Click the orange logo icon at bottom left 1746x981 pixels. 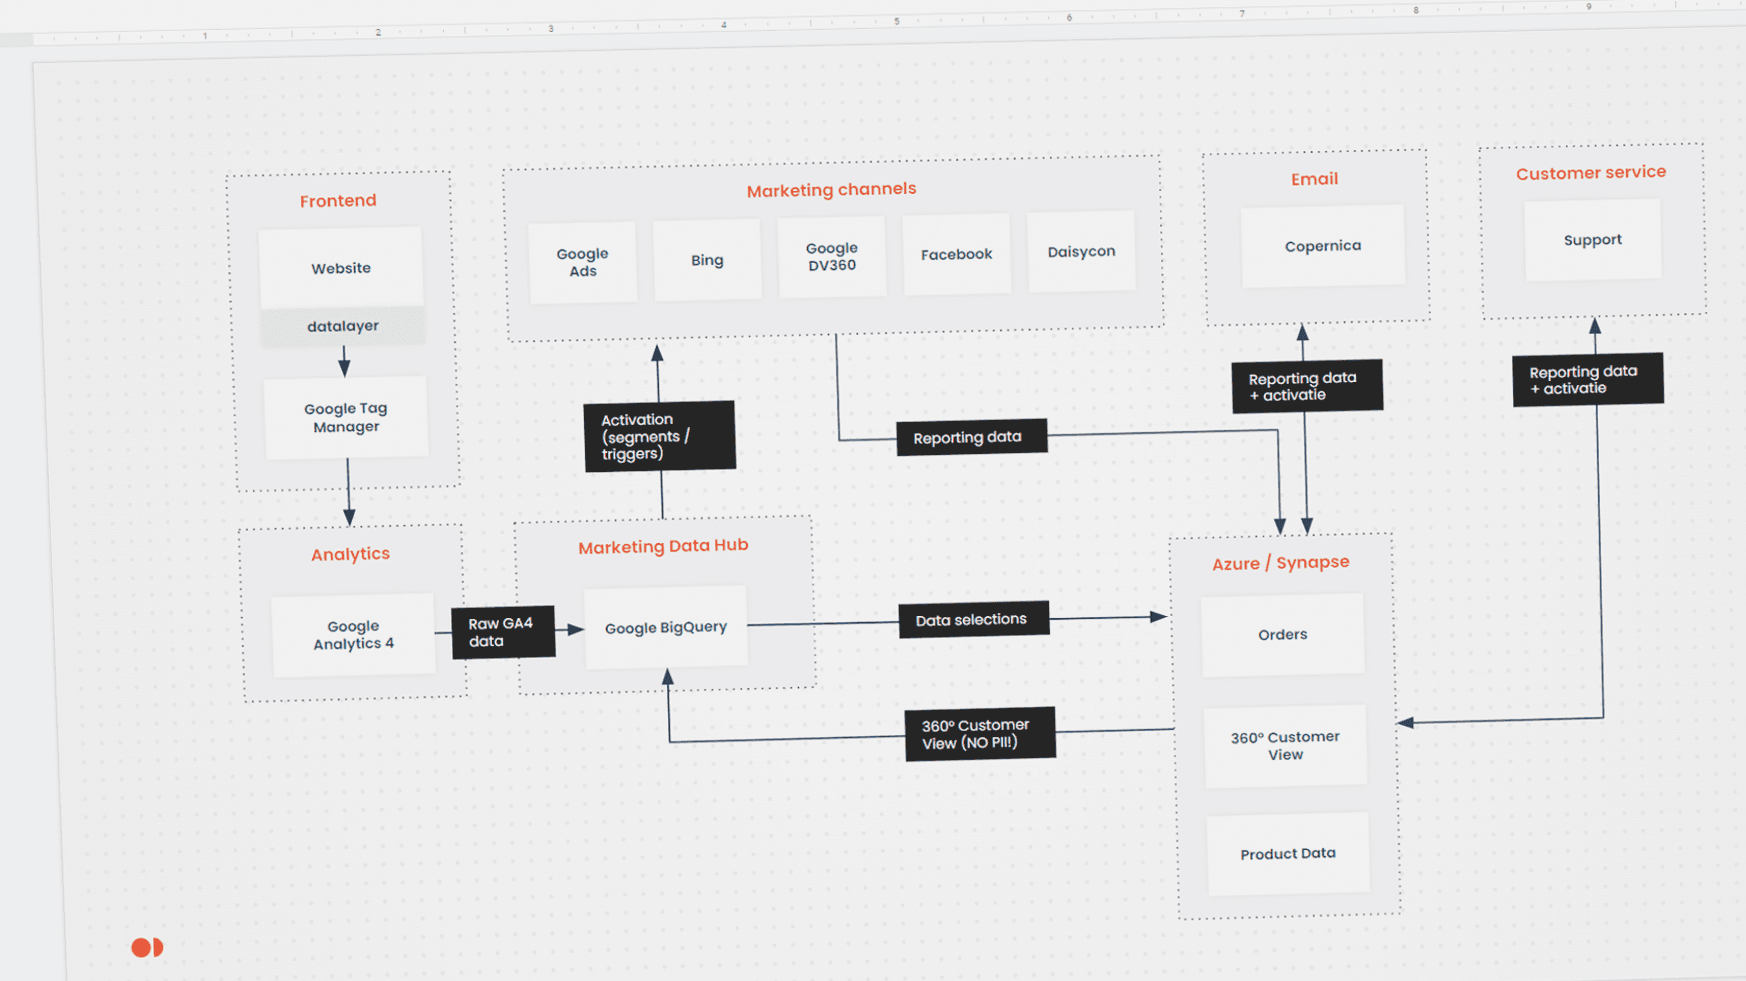pyautogui.click(x=147, y=947)
